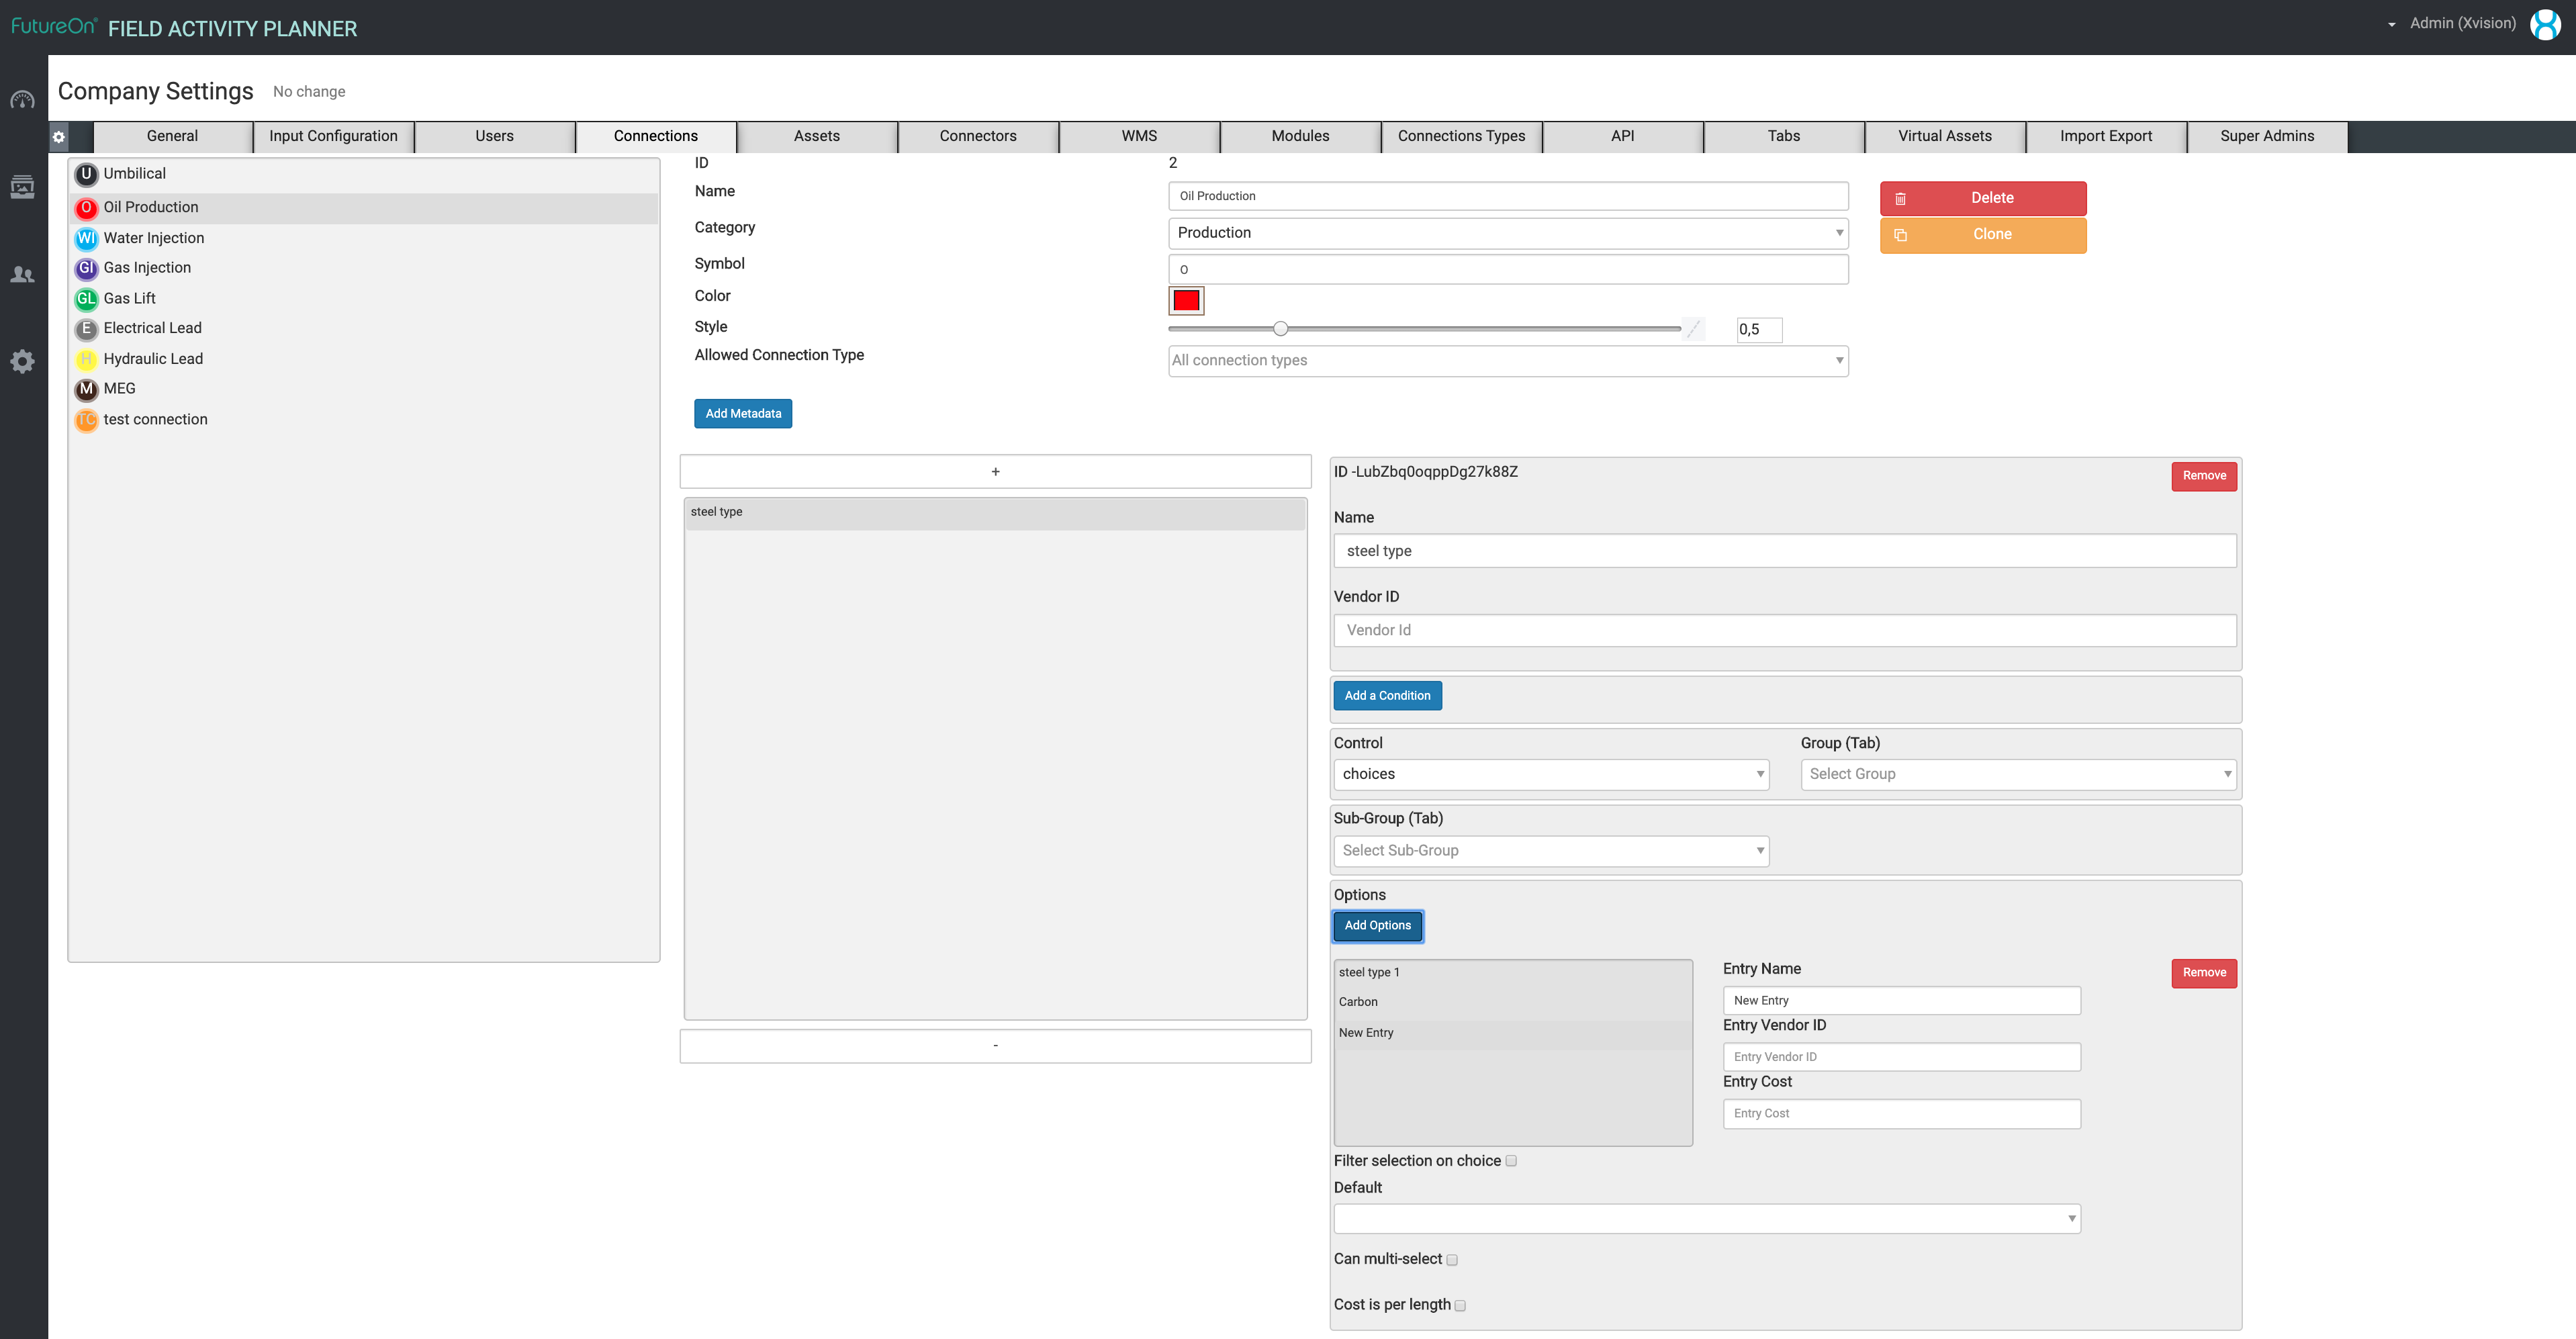The image size is (2576, 1339).
Task: Toggle the Can multi-select checkbox
Action: pos(1452,1260)
